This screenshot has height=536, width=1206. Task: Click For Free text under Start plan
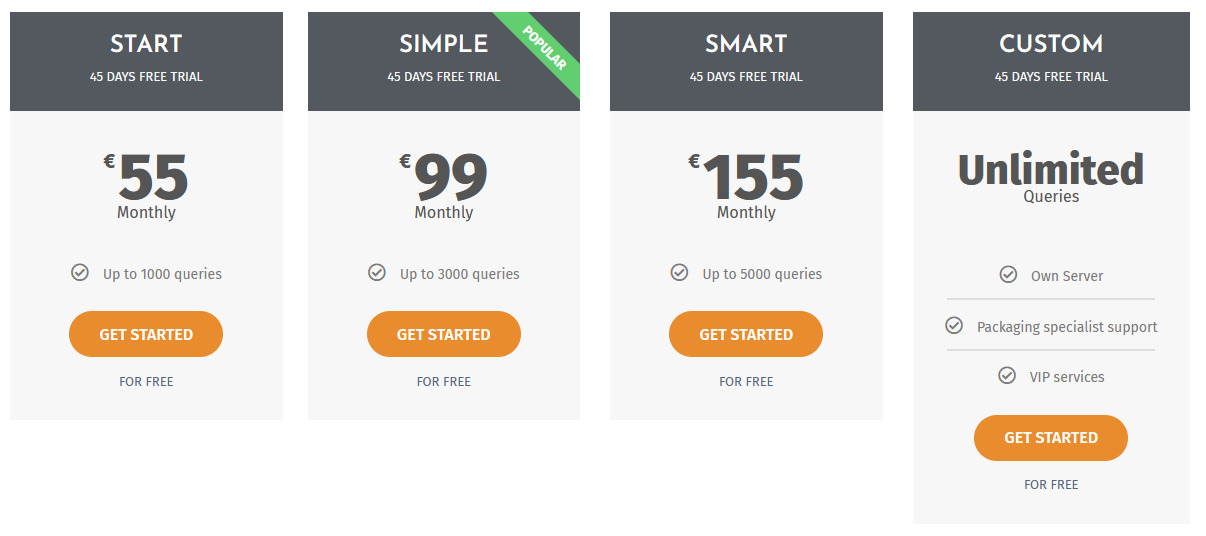146,382
